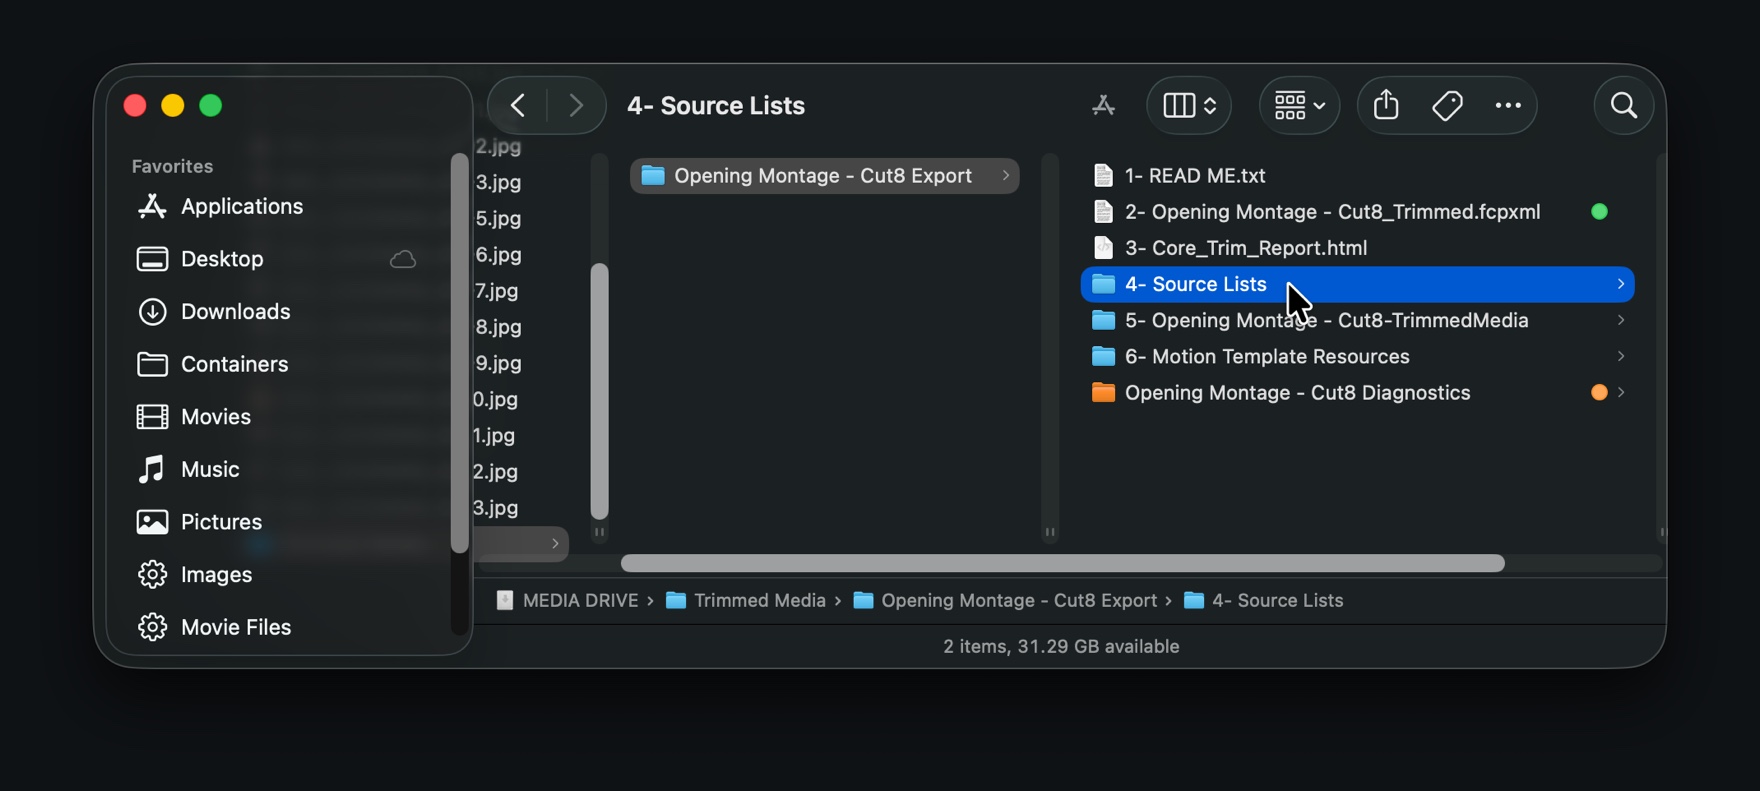Expand the Opening Montage - Cut8 Export chevron
The image size is (1760, 791).
pos(1005,176)
